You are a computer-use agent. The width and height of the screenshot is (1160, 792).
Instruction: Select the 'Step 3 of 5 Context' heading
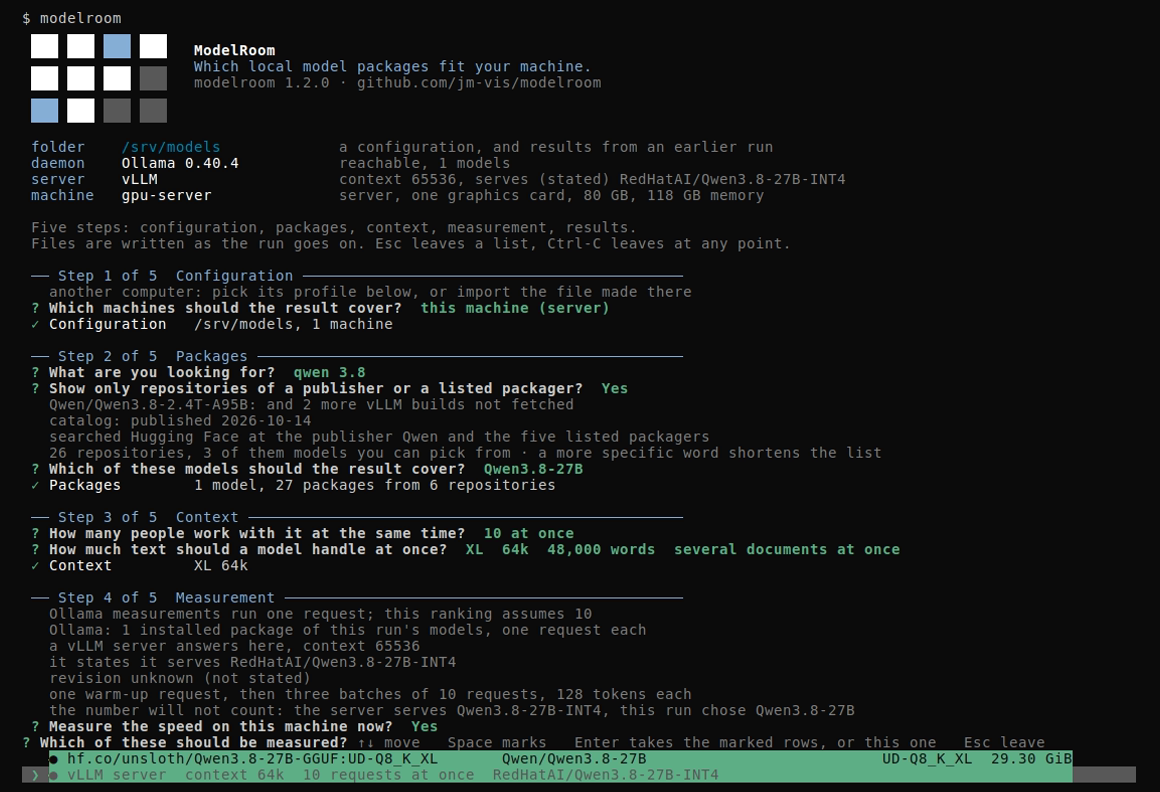(148, 518)
